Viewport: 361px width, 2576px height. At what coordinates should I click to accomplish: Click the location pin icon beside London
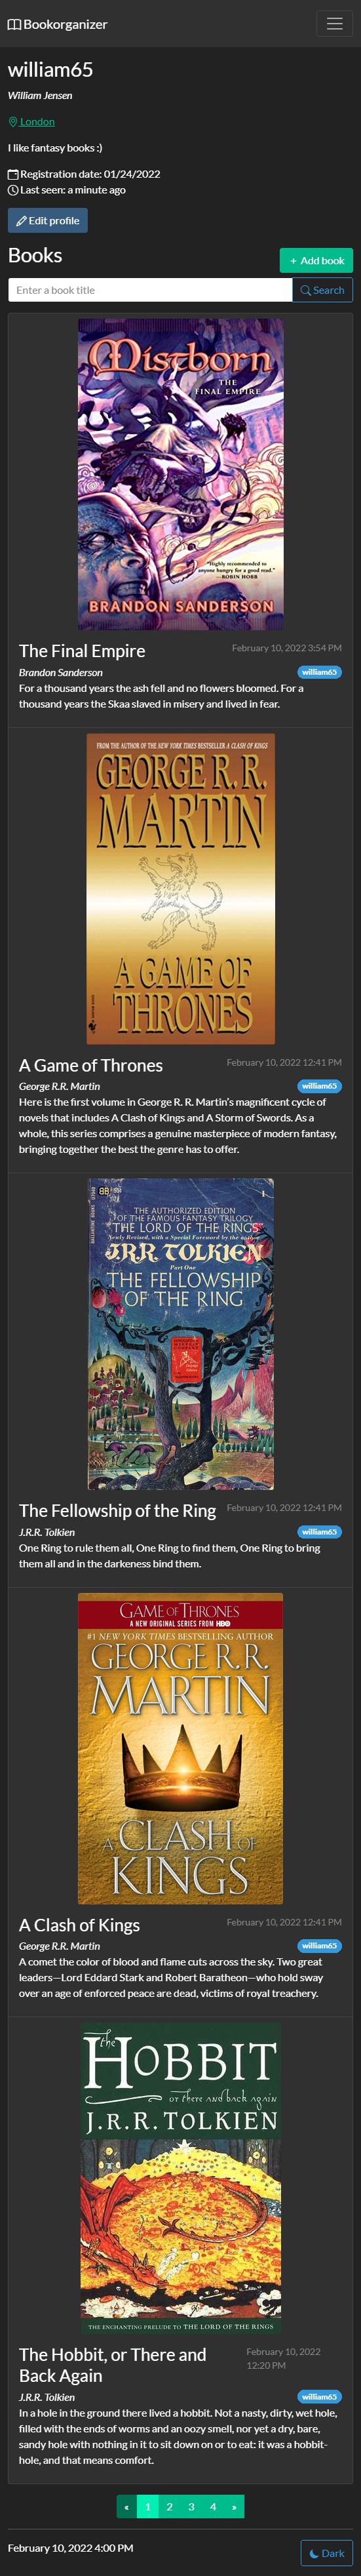tap(13, 122)
